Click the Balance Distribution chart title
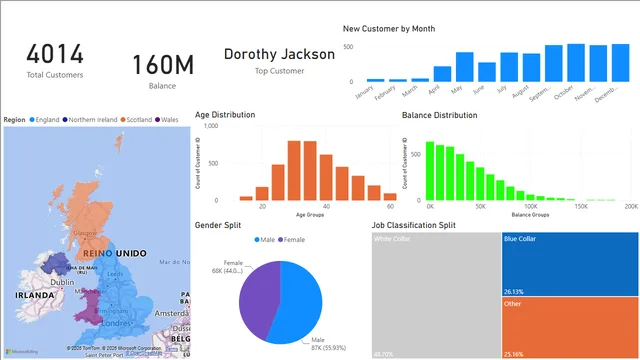 [440, 115]
